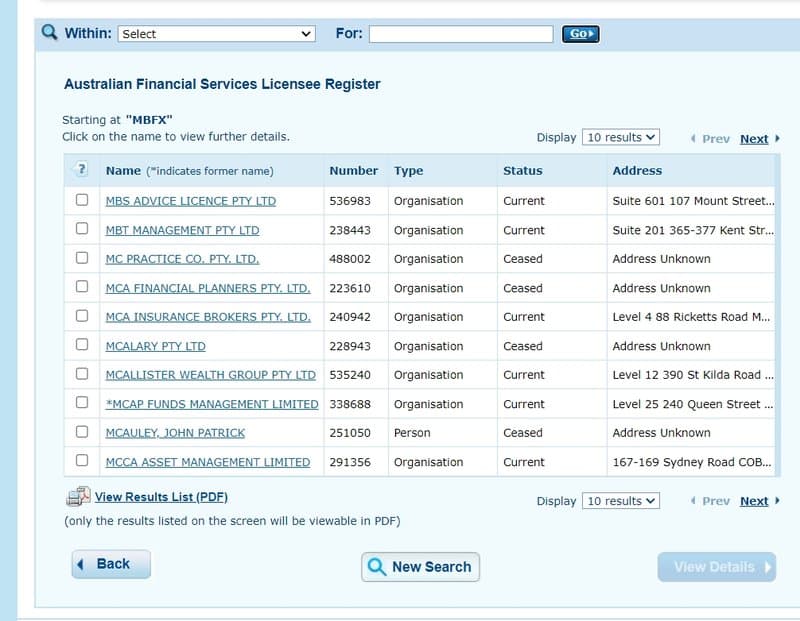Click the Name column header
This screenshot has width=800, height=621.
[x=123, y=170]
